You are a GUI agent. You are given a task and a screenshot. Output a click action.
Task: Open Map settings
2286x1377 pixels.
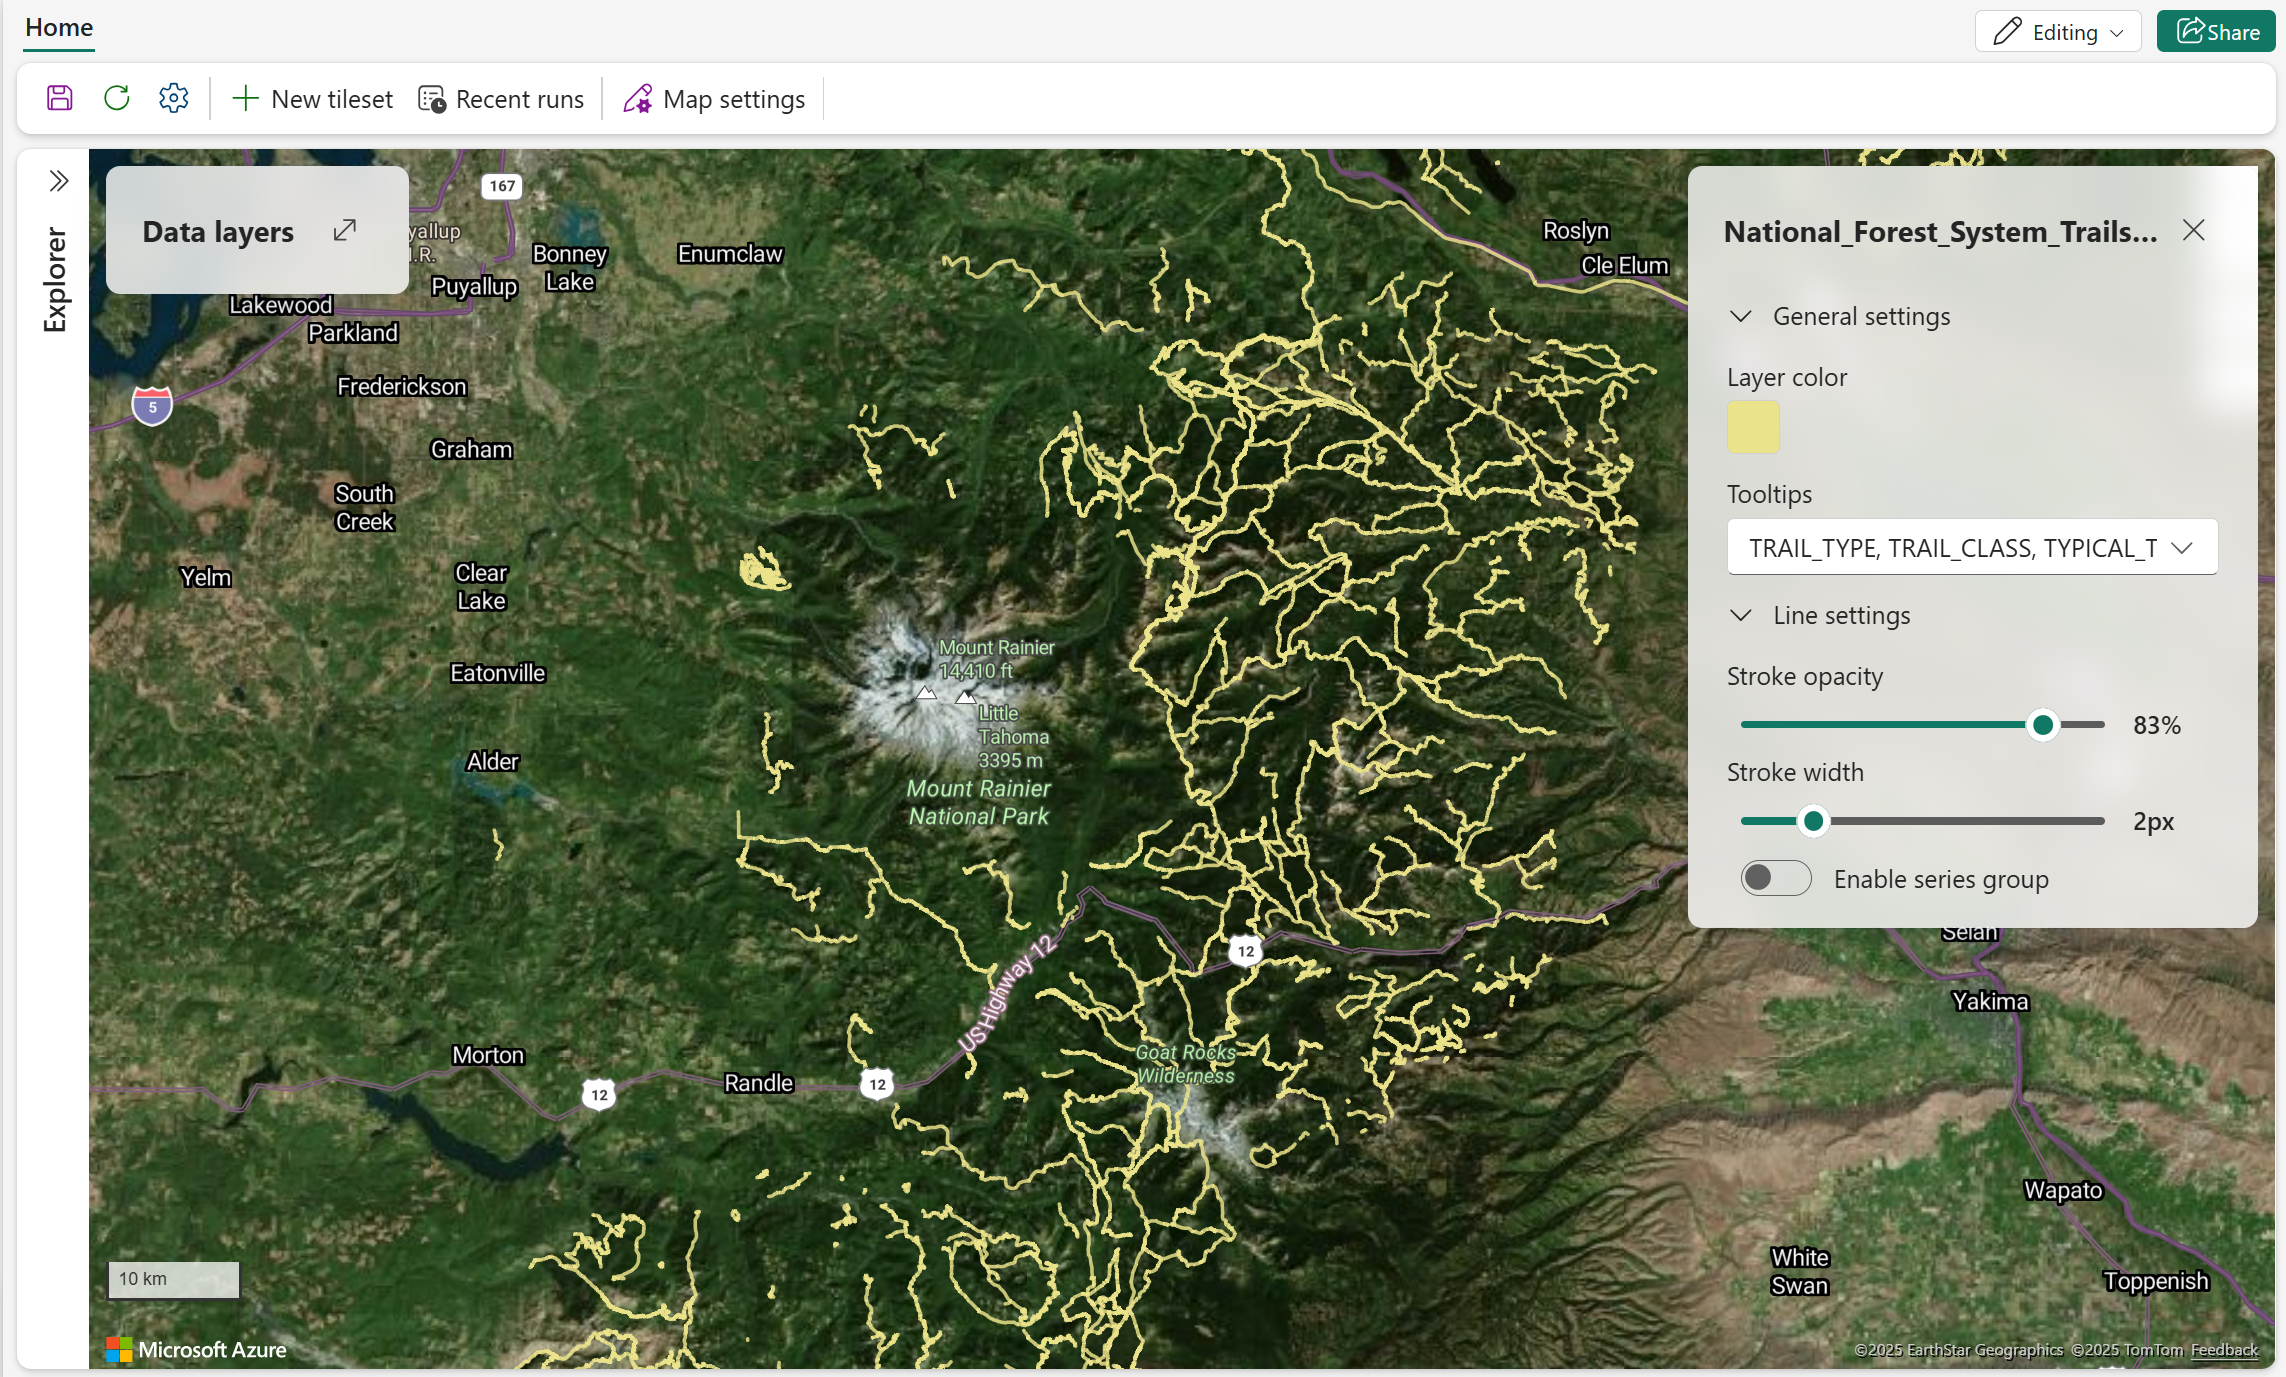tap(714, 99)
